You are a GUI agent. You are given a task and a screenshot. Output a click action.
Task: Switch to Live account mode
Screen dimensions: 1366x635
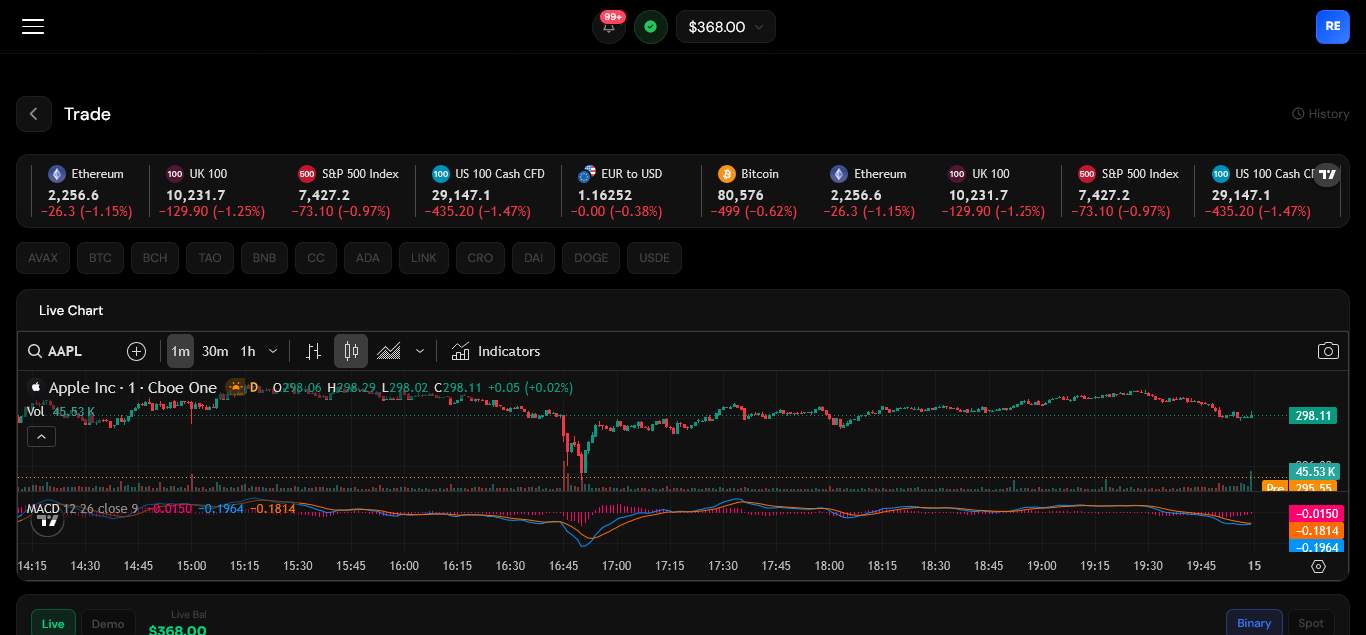click(x=53, y=623)
